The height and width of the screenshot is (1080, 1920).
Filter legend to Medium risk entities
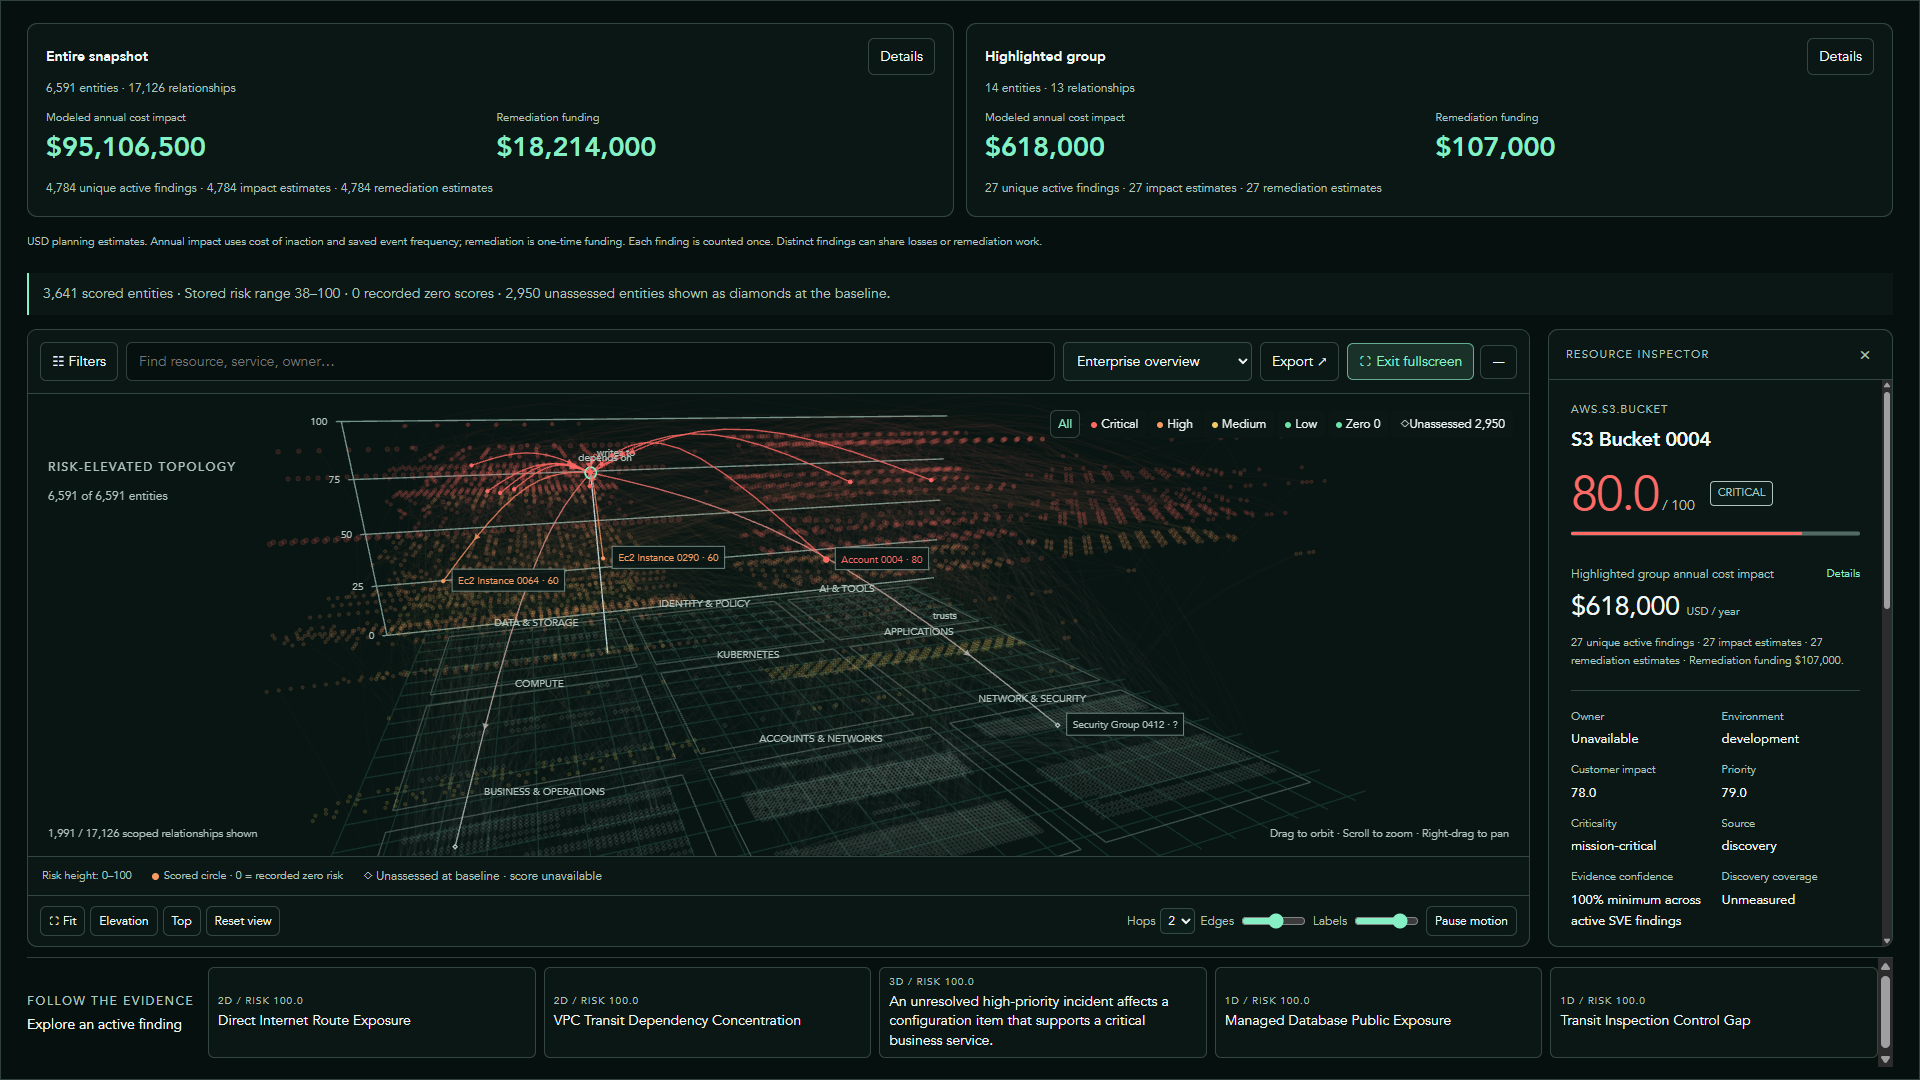click(1239, 424)
